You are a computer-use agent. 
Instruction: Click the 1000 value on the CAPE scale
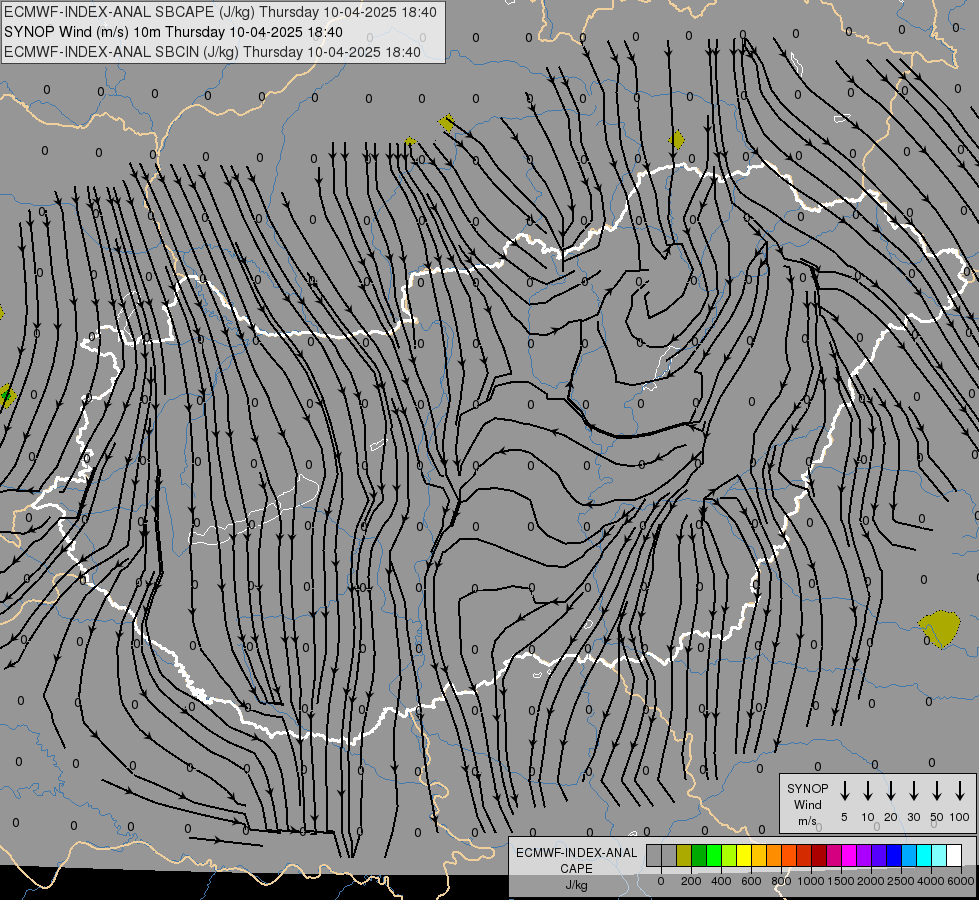tap(810, 881)
